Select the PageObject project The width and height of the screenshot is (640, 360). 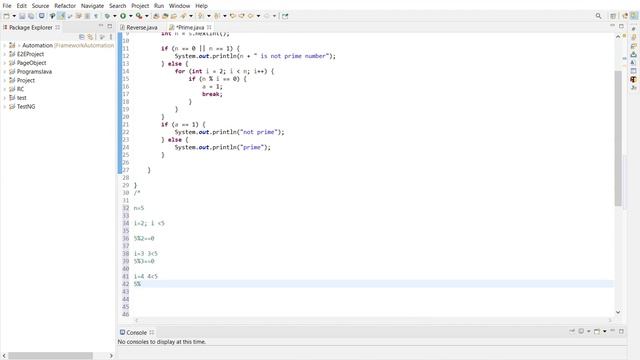point(31,63)
